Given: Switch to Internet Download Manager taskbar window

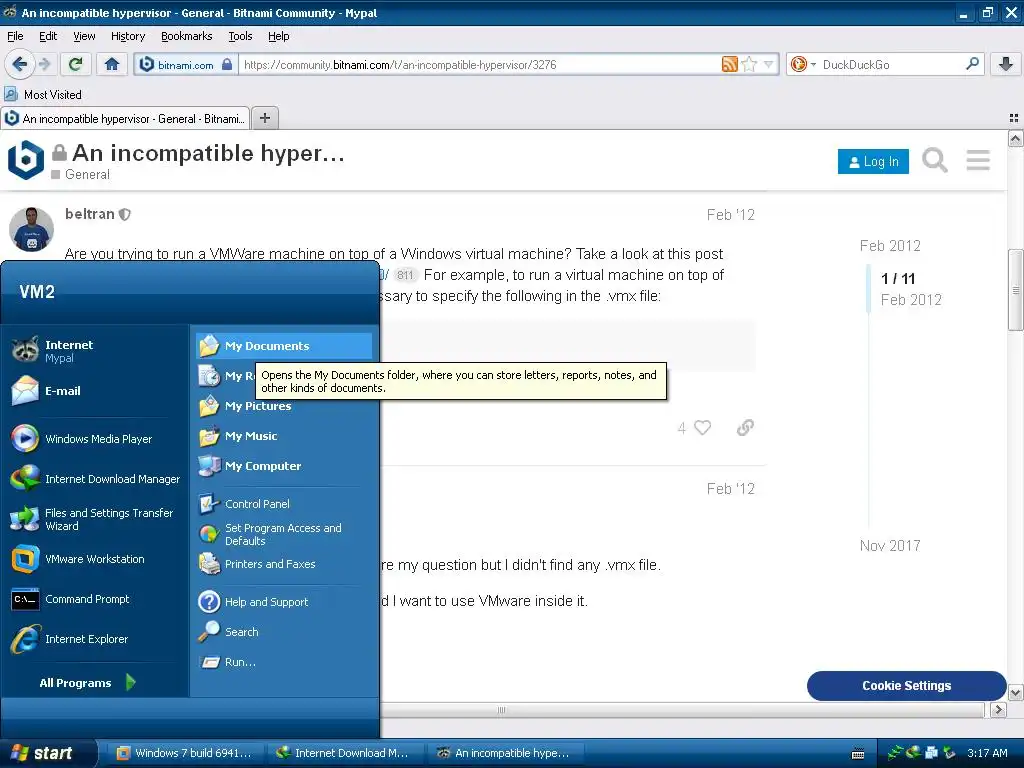Looking at the screenshot, I should coord(345,753).
